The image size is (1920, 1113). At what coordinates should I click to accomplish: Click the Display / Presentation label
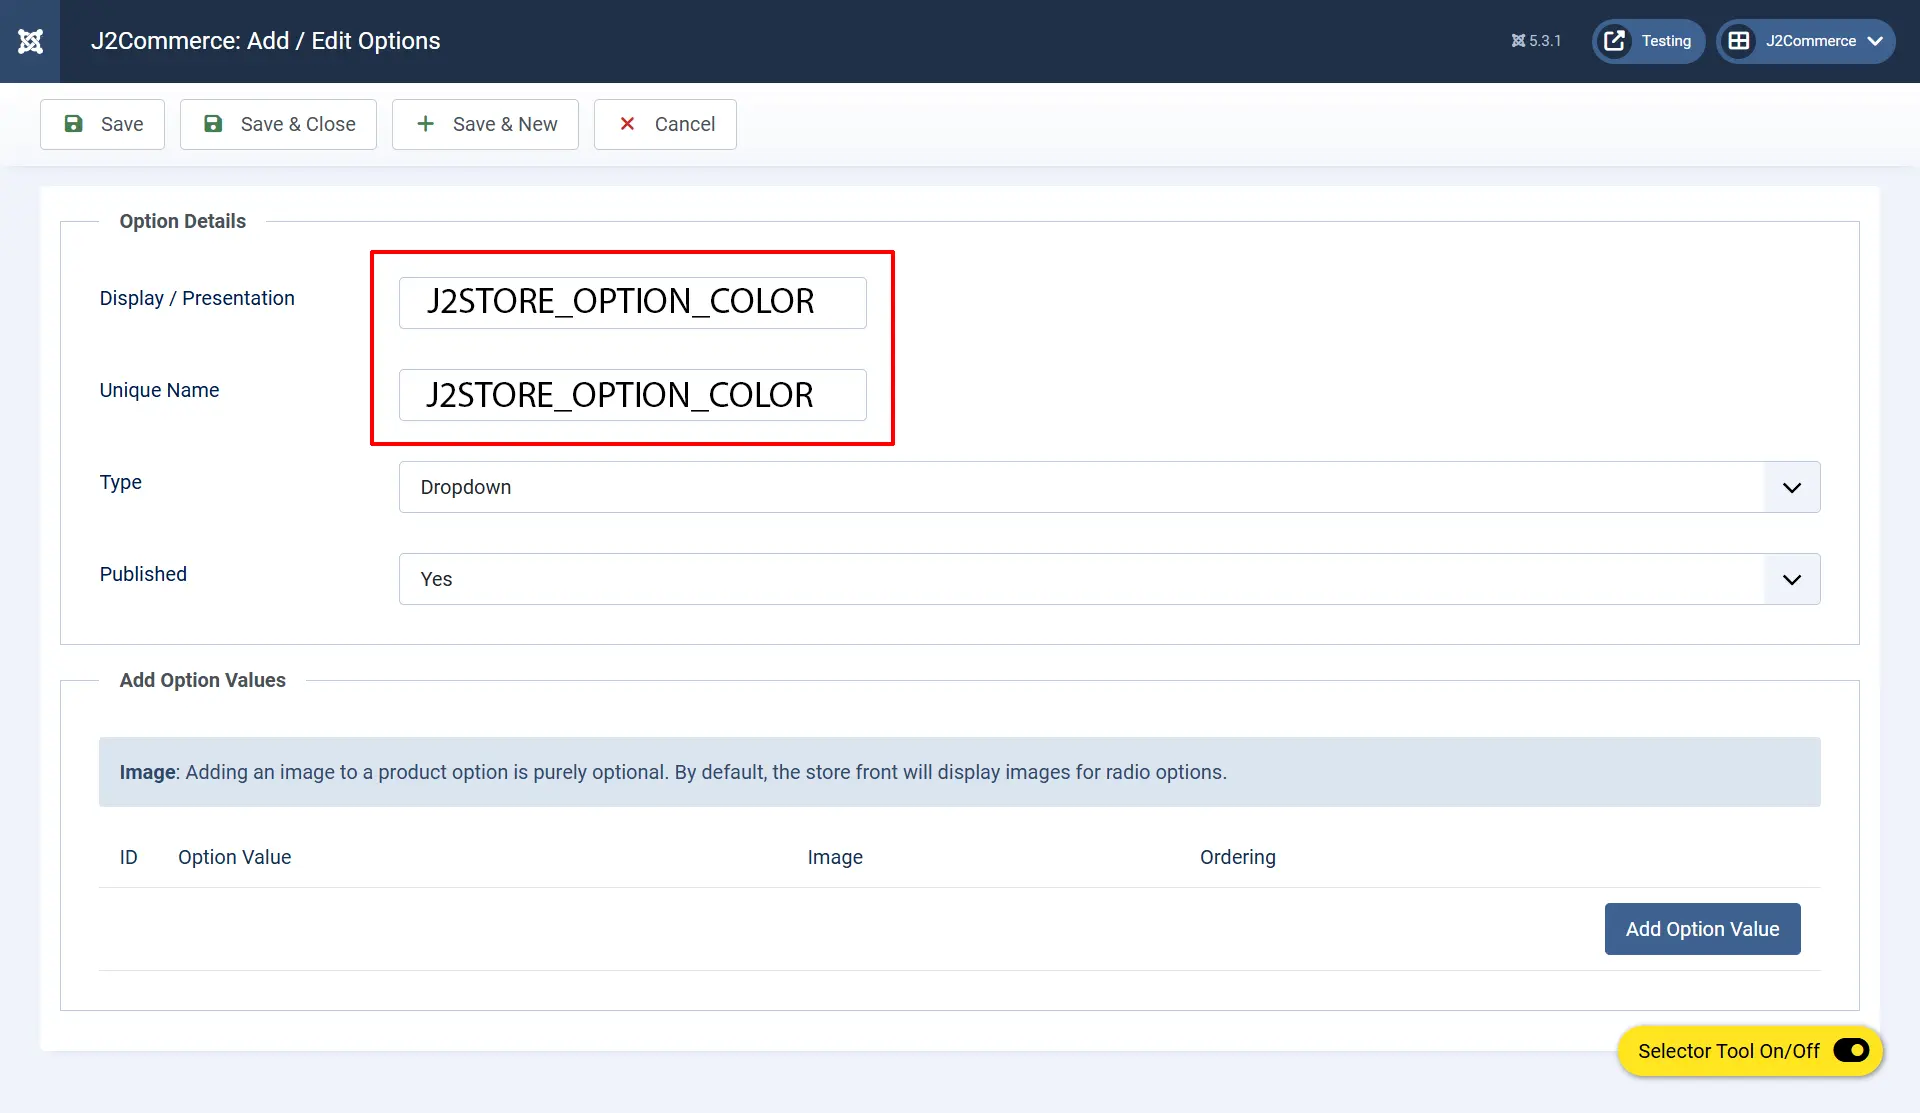(197, 298)
